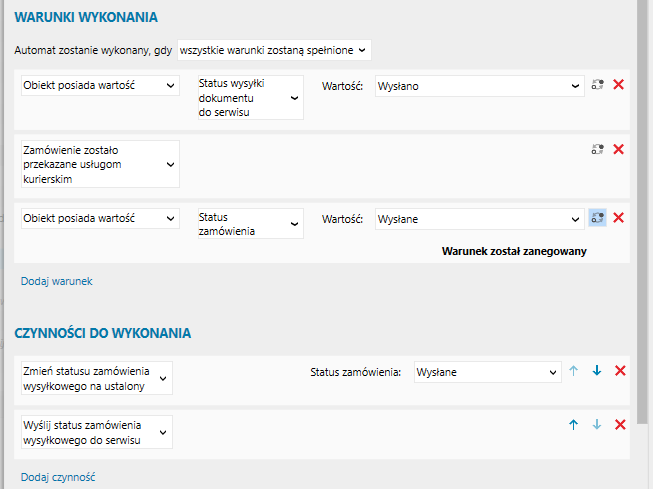653x489 pixels.
Task: Toggle negation for the courier services condition
Action: point(597,149)
